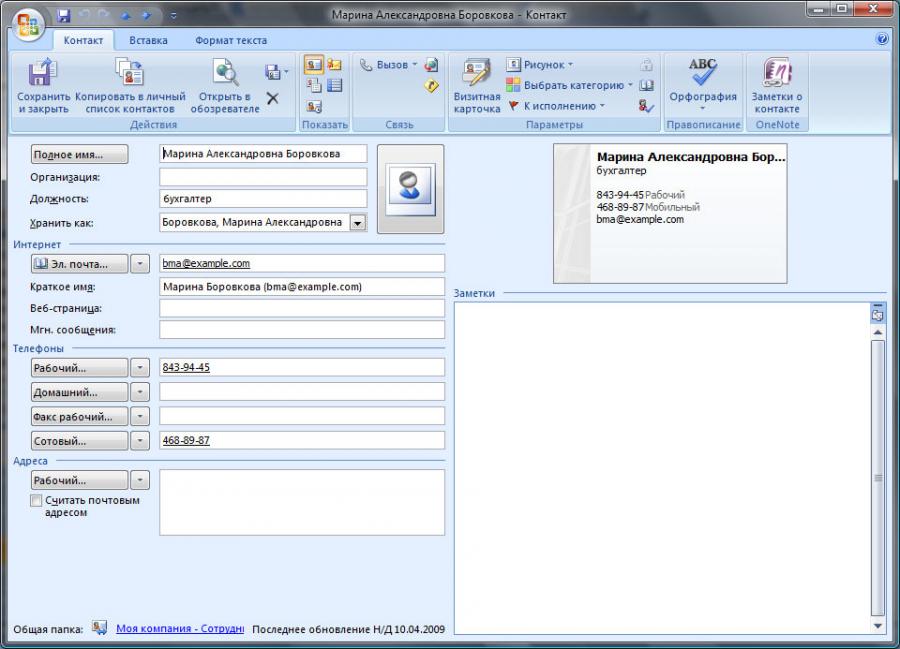
Task: Click the mobile phone field 468-89-87
Action: (302, 440)
